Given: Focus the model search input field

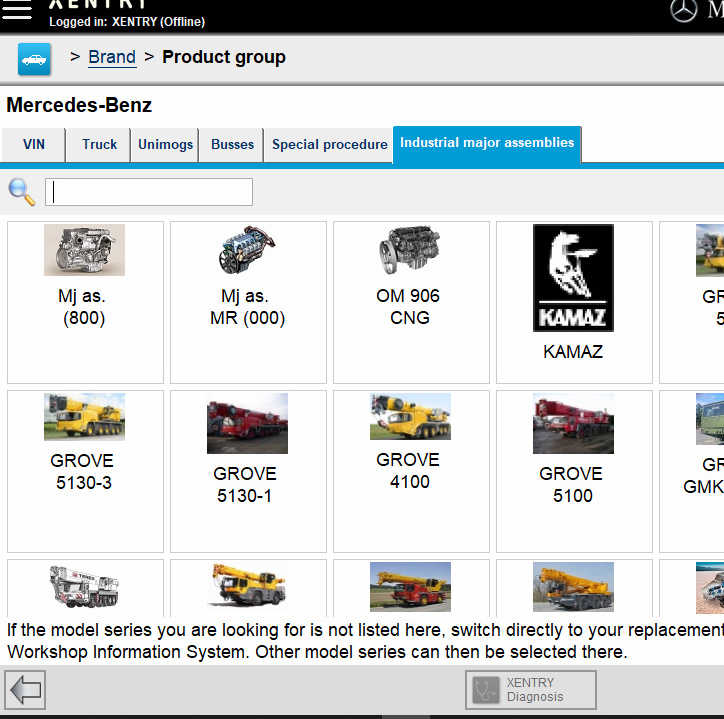Looking at the screenshot, I should pos(149,192).
